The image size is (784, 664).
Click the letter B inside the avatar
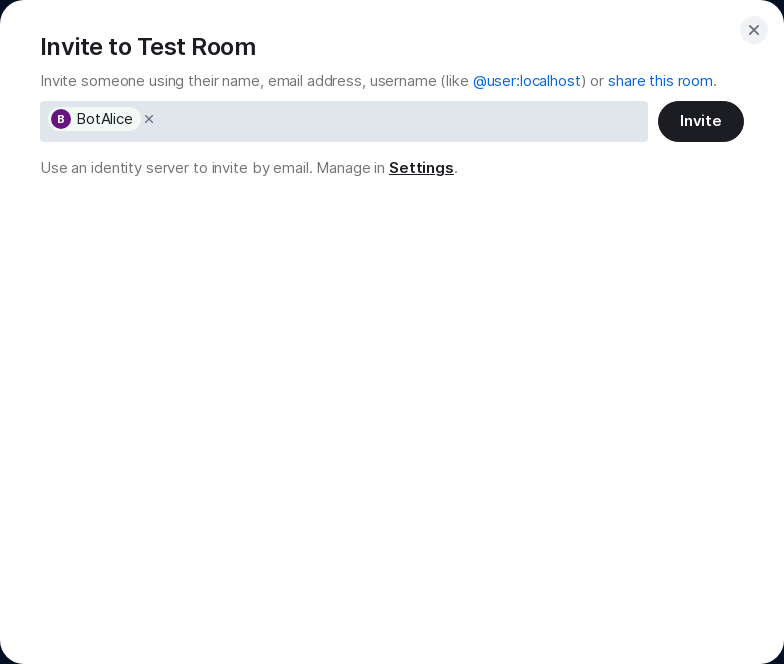61,119
